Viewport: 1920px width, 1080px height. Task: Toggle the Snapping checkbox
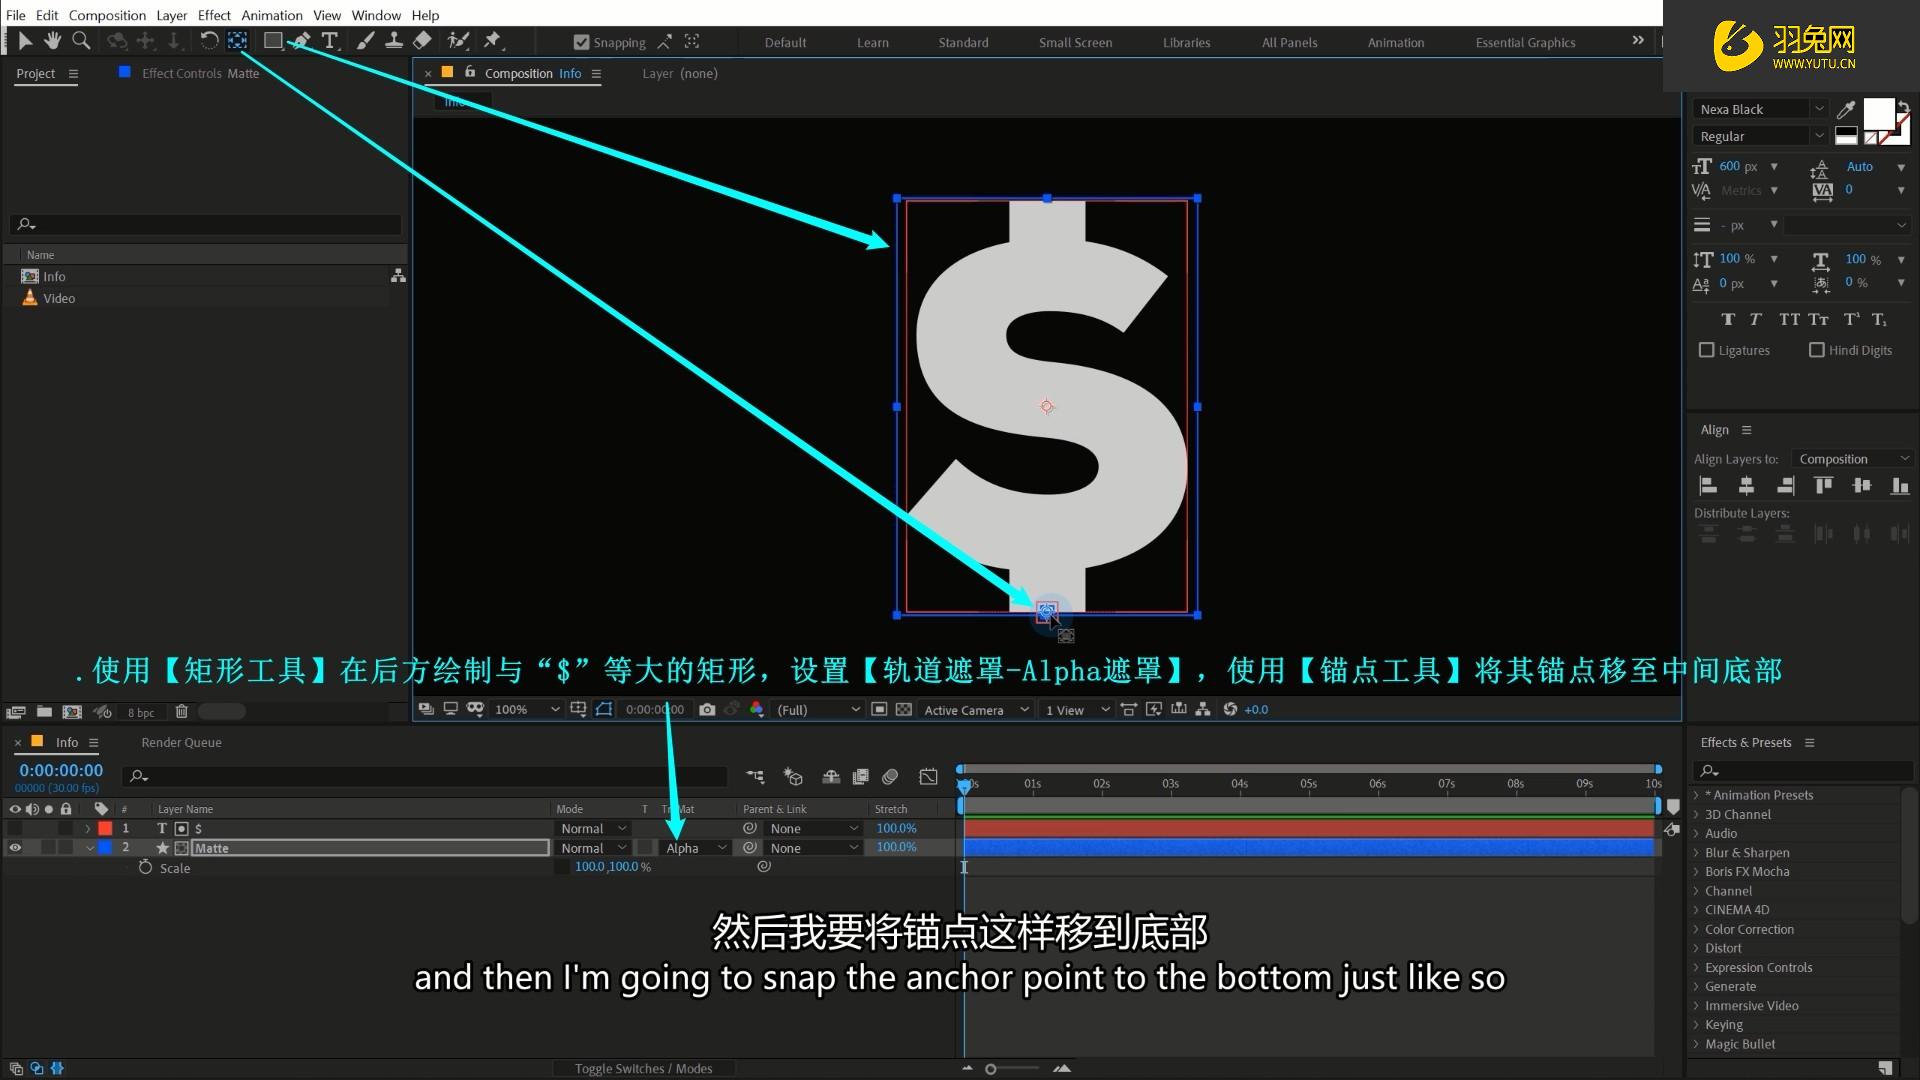pos(581,42)
